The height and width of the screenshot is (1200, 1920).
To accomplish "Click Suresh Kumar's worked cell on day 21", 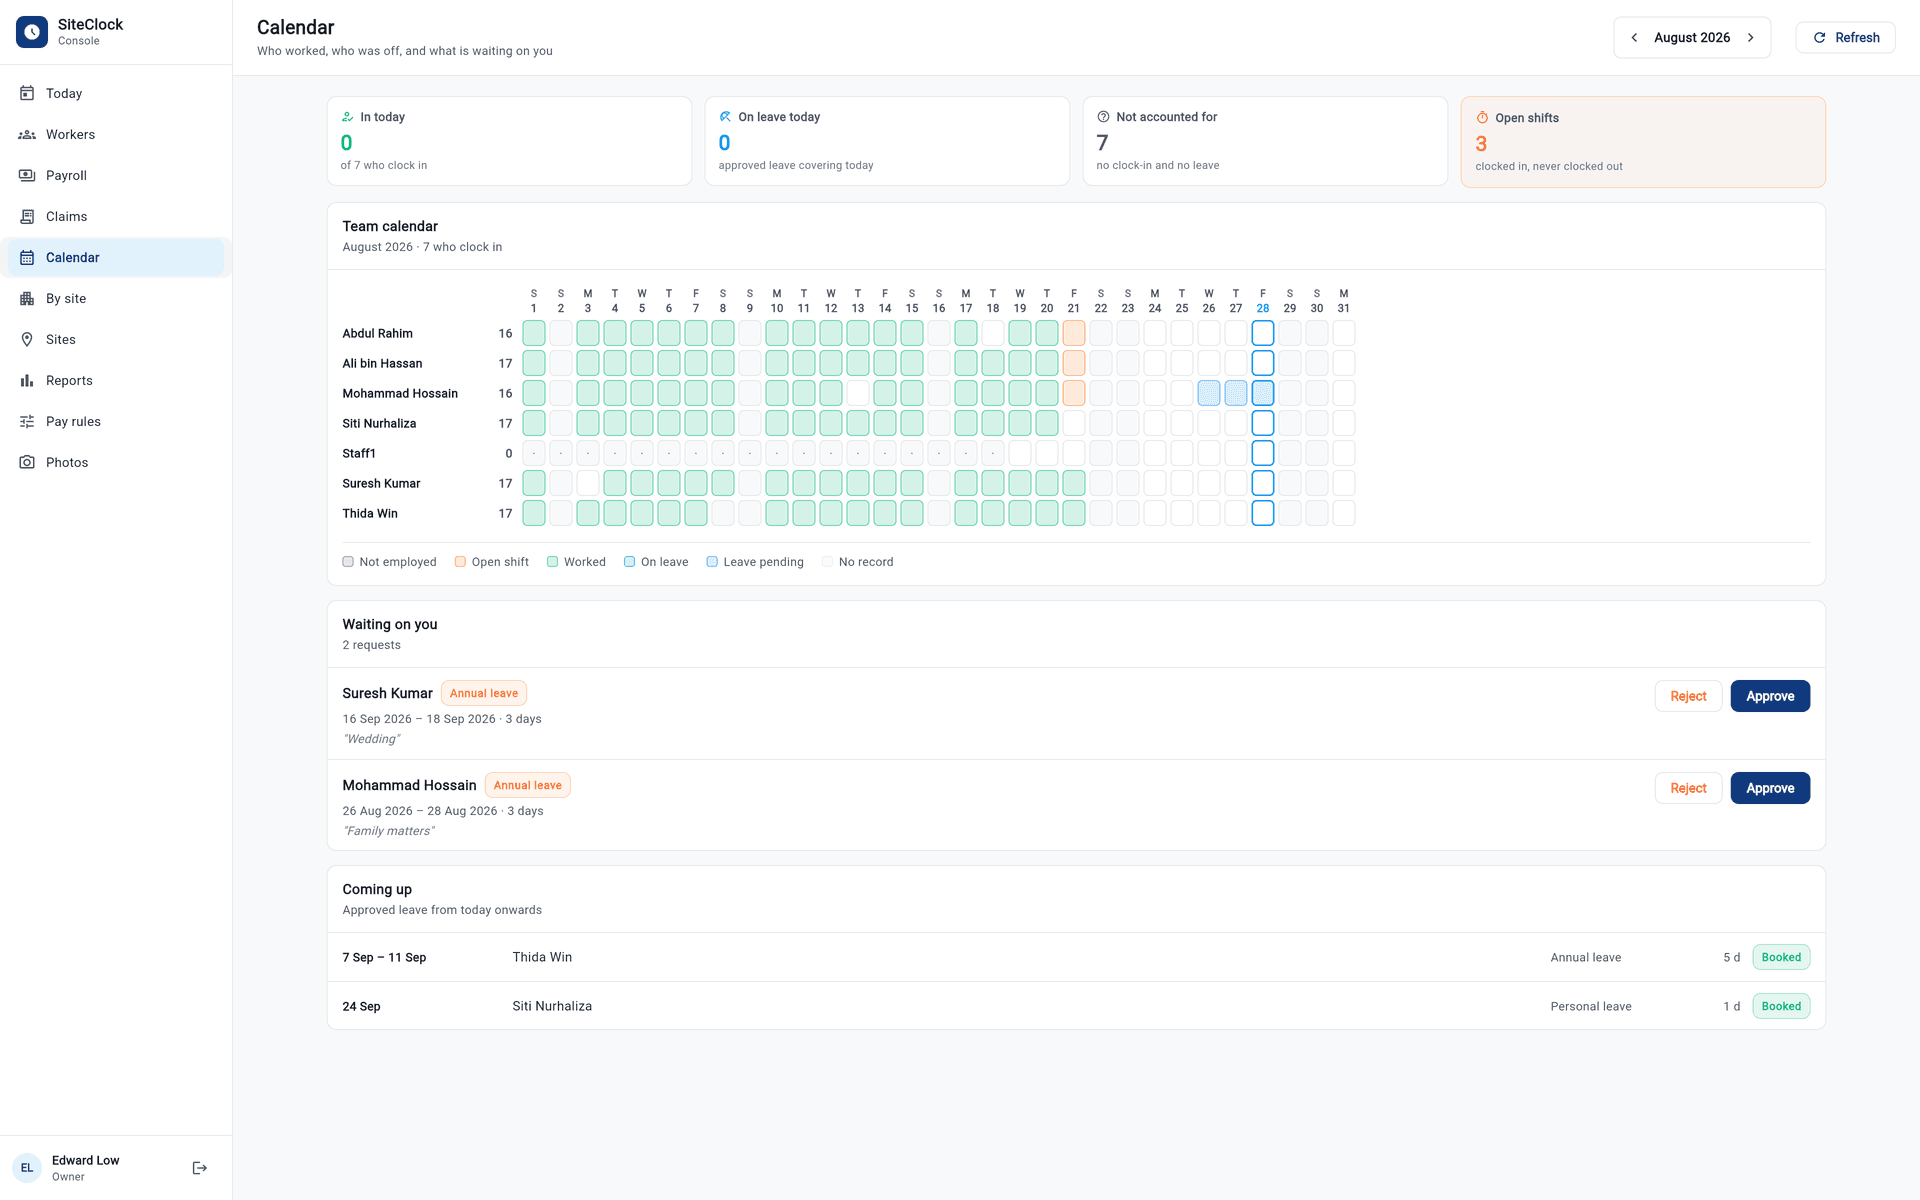I will [1074, 483].
